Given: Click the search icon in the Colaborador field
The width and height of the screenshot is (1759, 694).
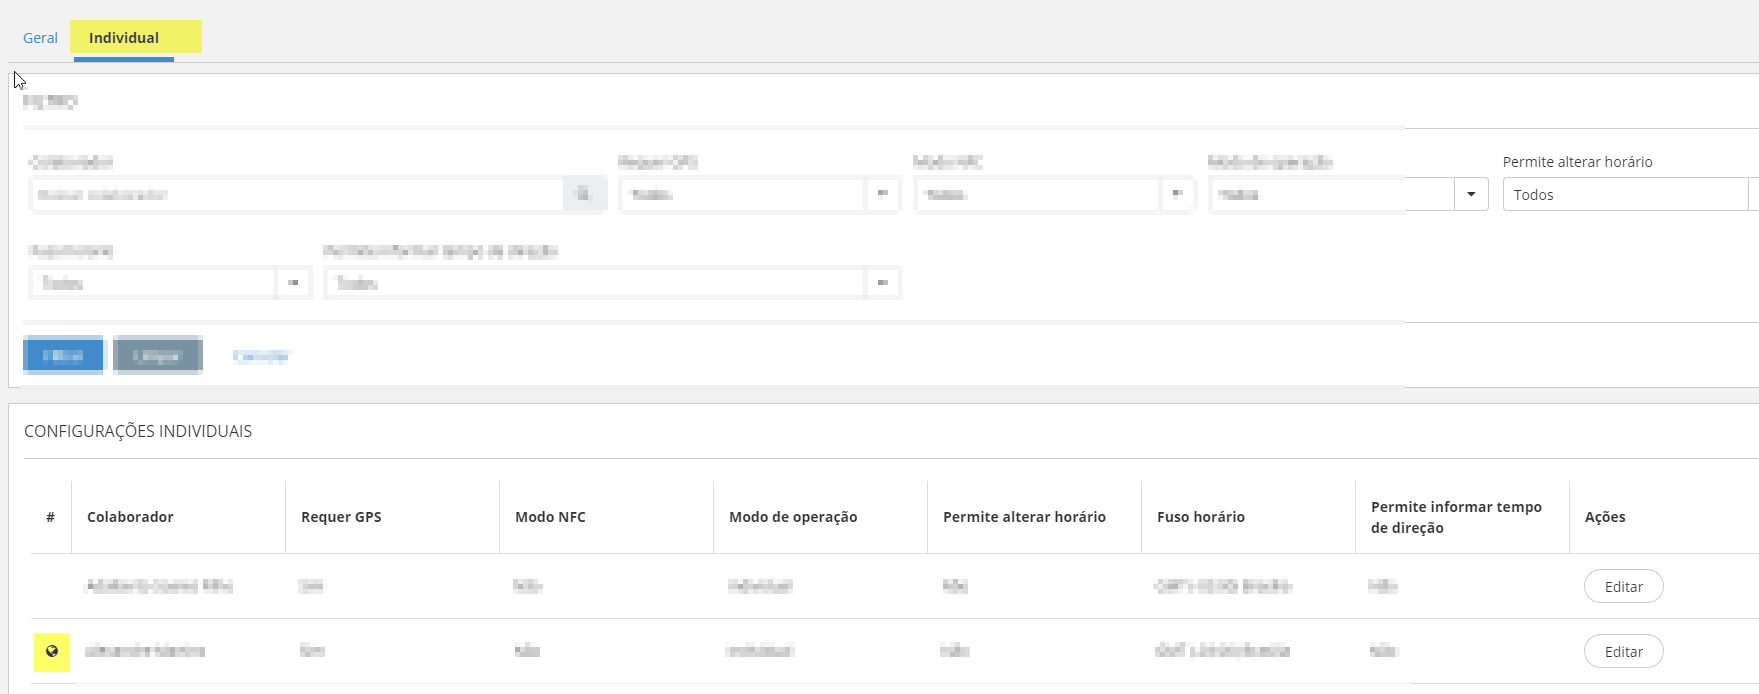Looking at the screenshot, I should [x=584, y=194].
